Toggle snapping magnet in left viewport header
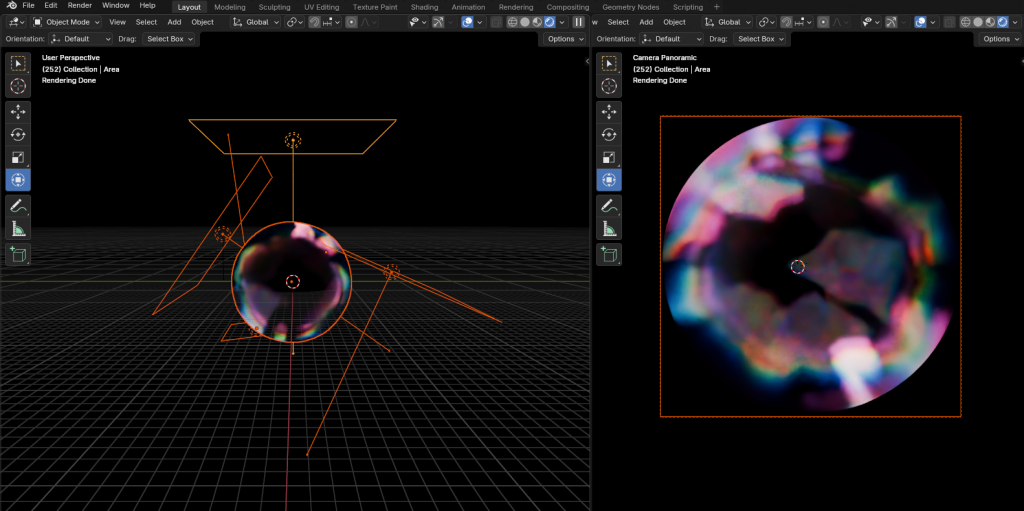 (x=314, y=22)
